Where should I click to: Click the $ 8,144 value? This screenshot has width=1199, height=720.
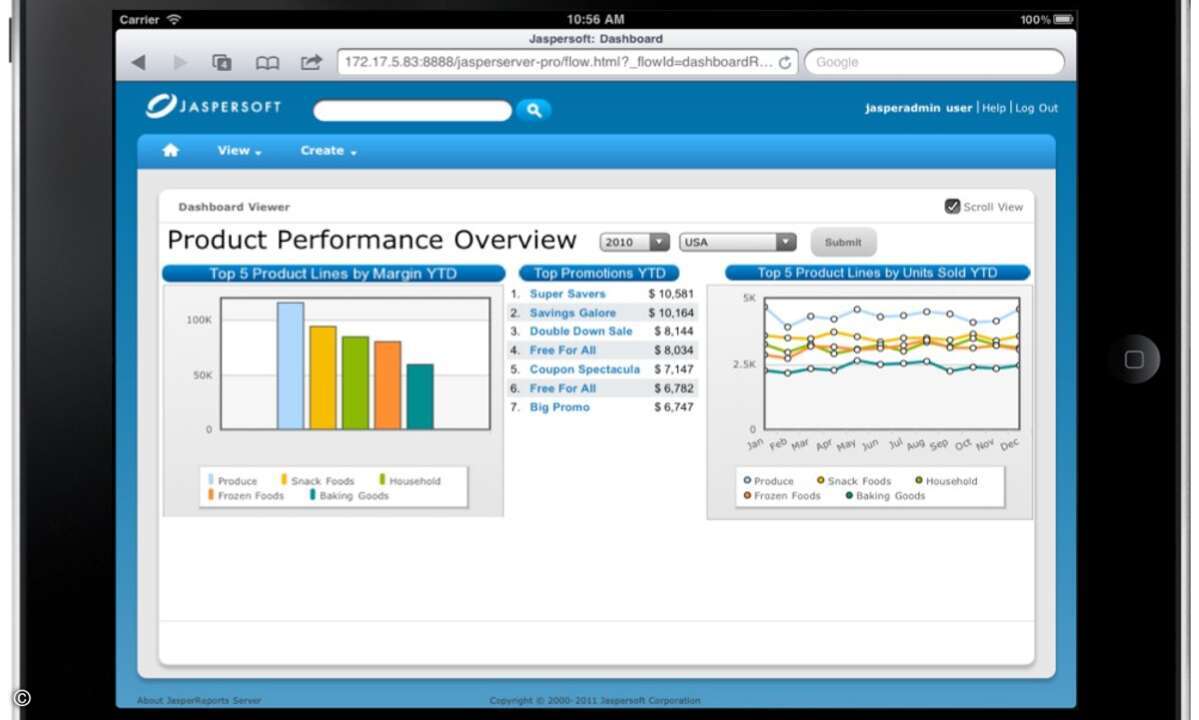point(674,331)
